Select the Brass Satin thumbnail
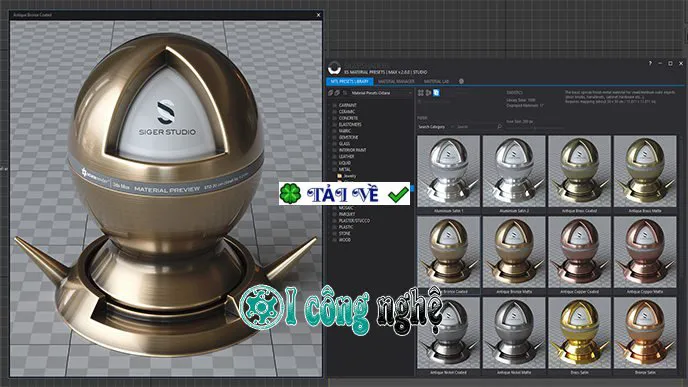688x387 pixels. click(579, 333)
